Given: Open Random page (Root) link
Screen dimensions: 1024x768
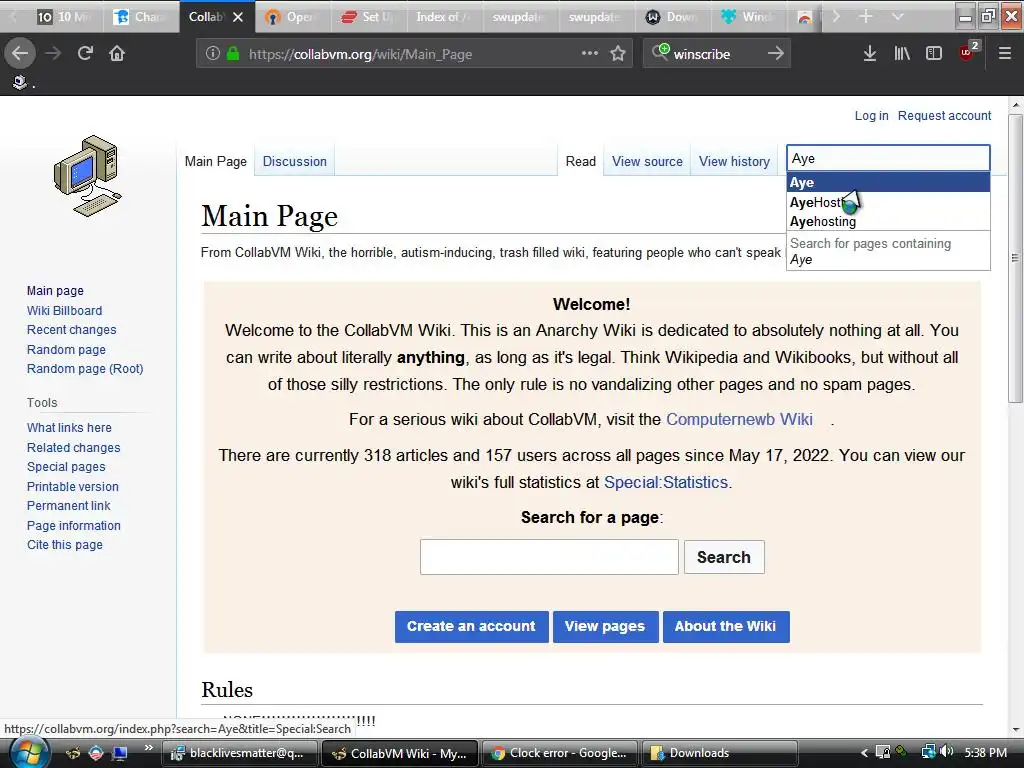Looking at the screenshot, I should click(x=85, y=368).
